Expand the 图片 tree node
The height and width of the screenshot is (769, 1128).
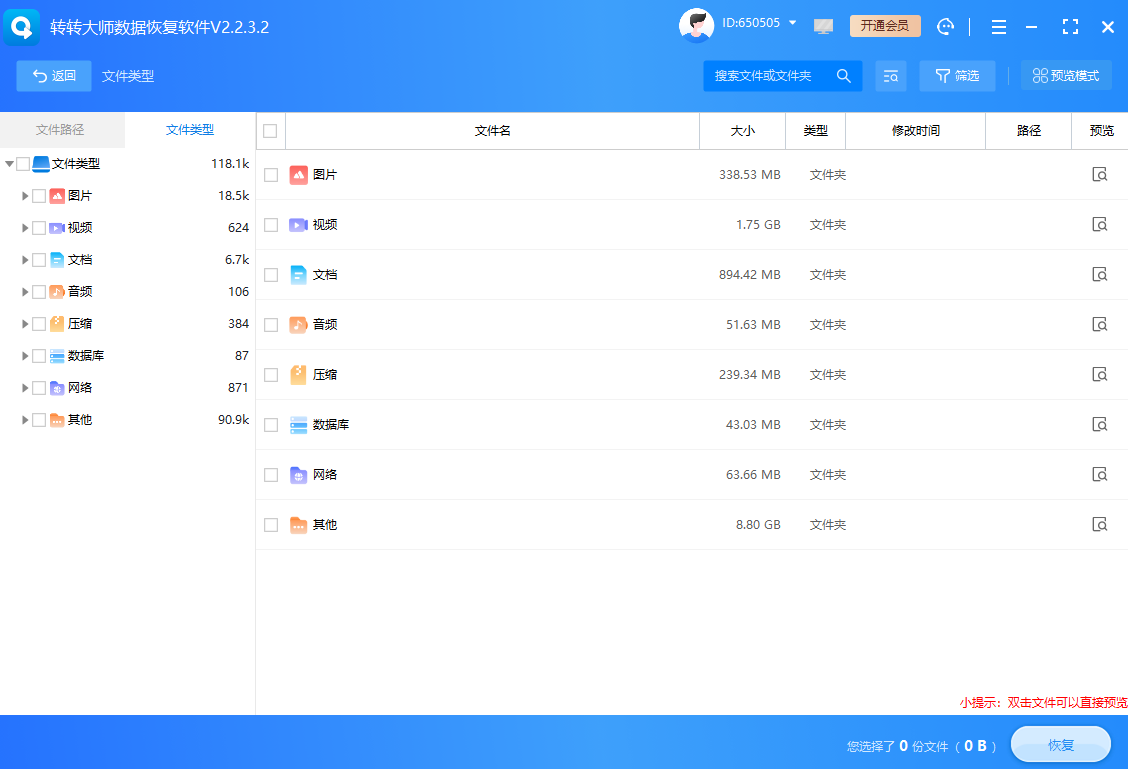pyautogui.click(x=24, y=195)
